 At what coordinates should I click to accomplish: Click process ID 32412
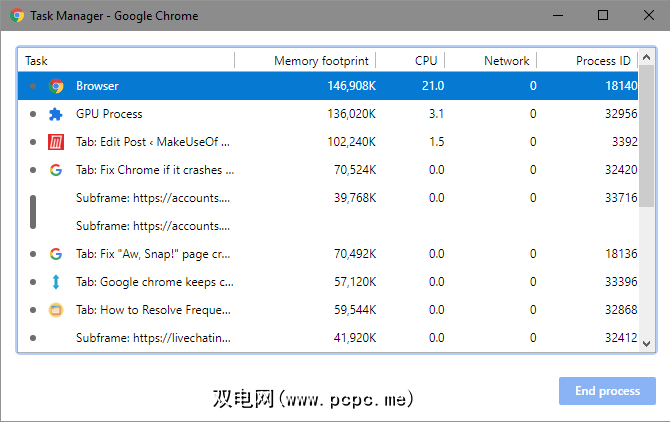tap(621, 338)
